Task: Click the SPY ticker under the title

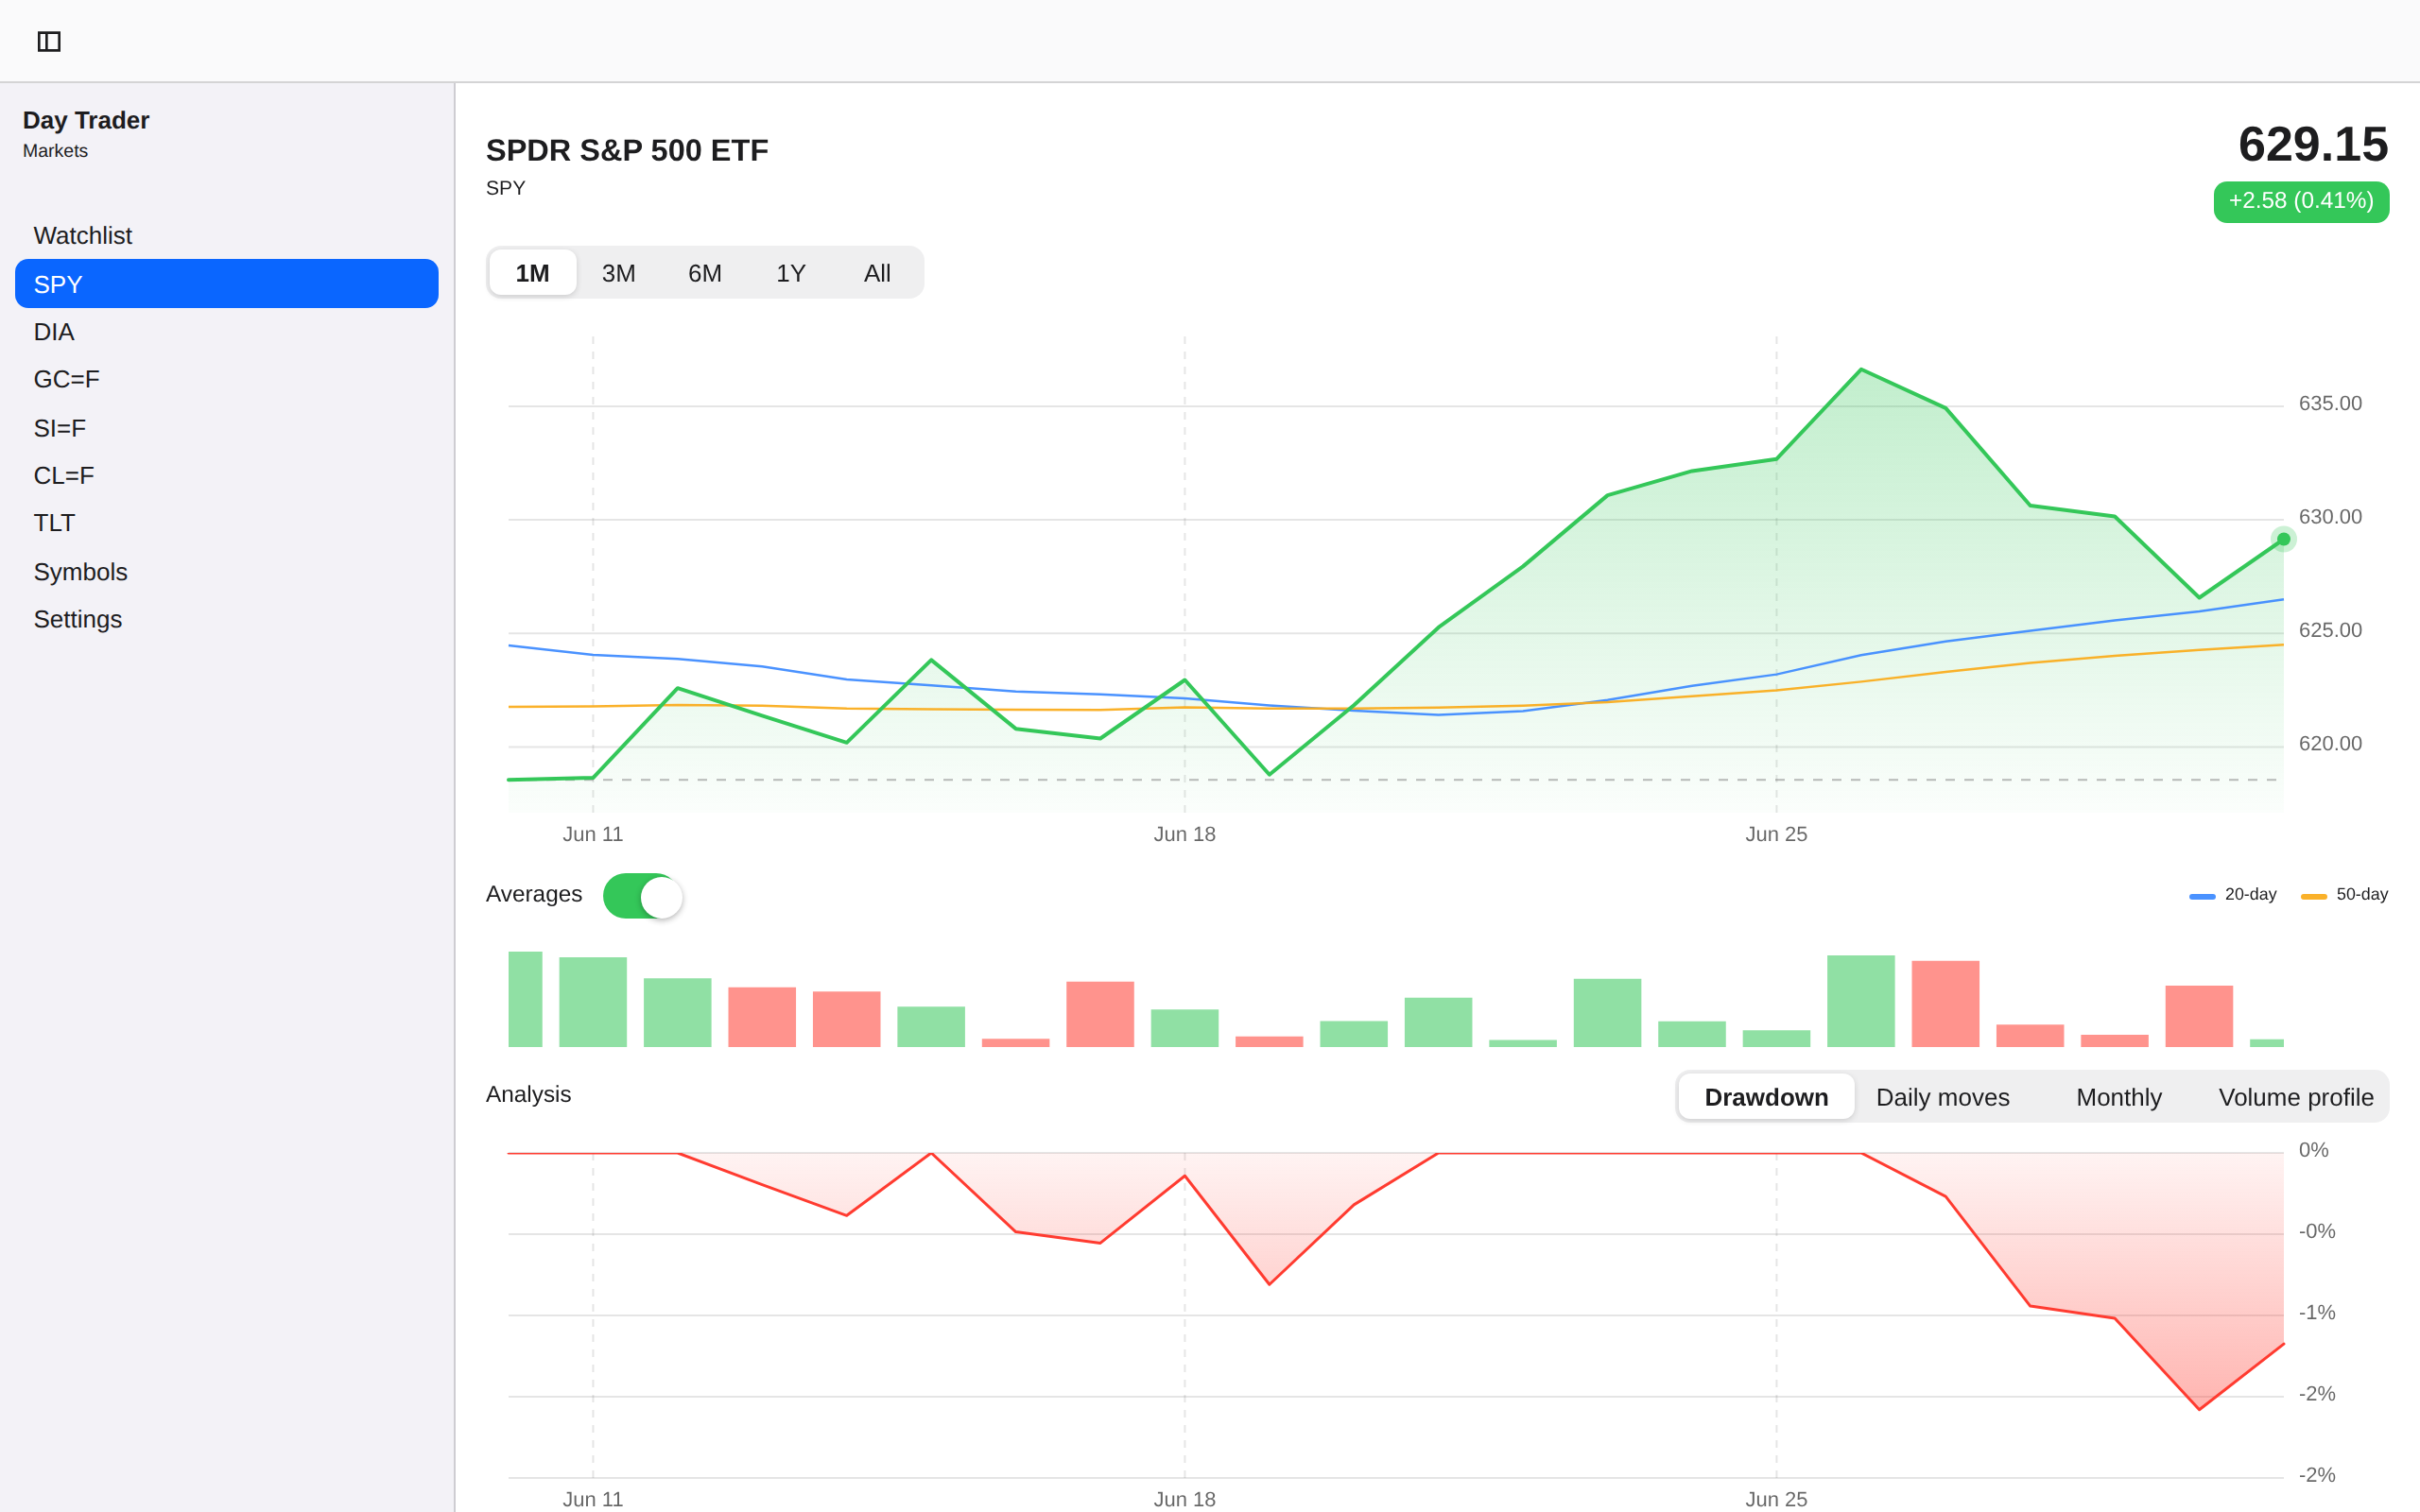Action: click(505, 189)
